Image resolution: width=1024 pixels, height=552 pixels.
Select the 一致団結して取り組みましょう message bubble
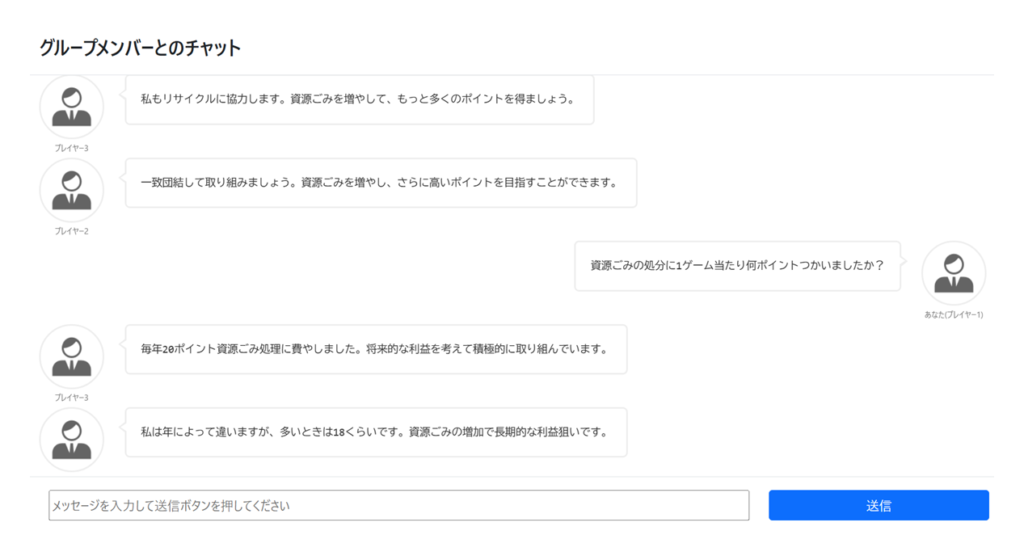(x=380, y=183)
